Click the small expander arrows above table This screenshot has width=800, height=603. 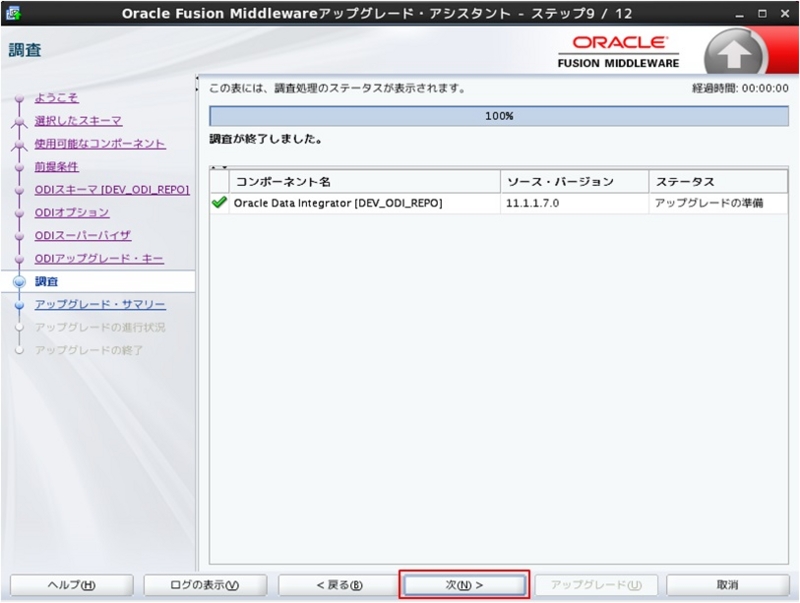point(219,167)
